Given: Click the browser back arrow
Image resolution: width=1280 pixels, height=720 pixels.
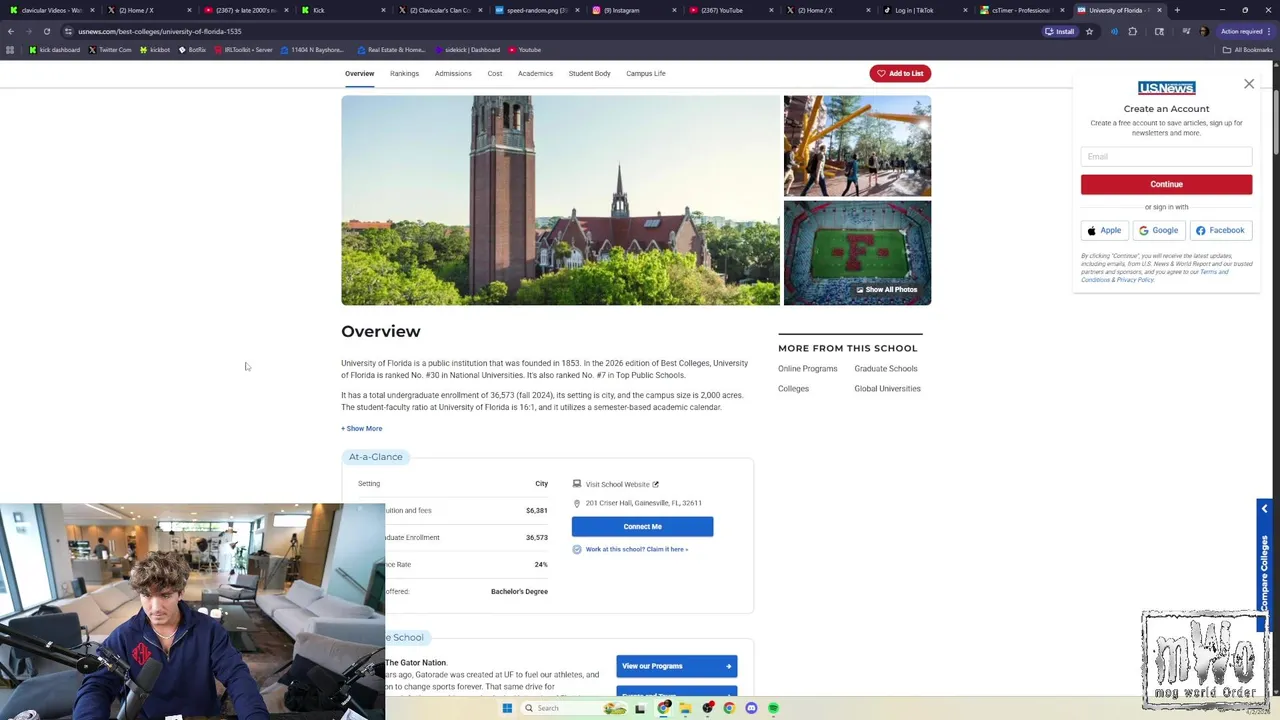Looking at the screenshot, I should tap(10, 31).
